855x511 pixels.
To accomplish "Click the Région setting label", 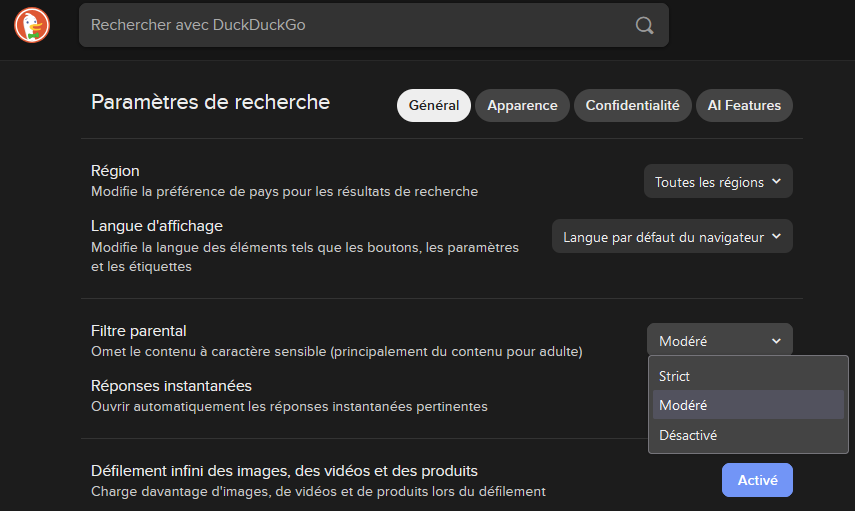I will point(115,171).
